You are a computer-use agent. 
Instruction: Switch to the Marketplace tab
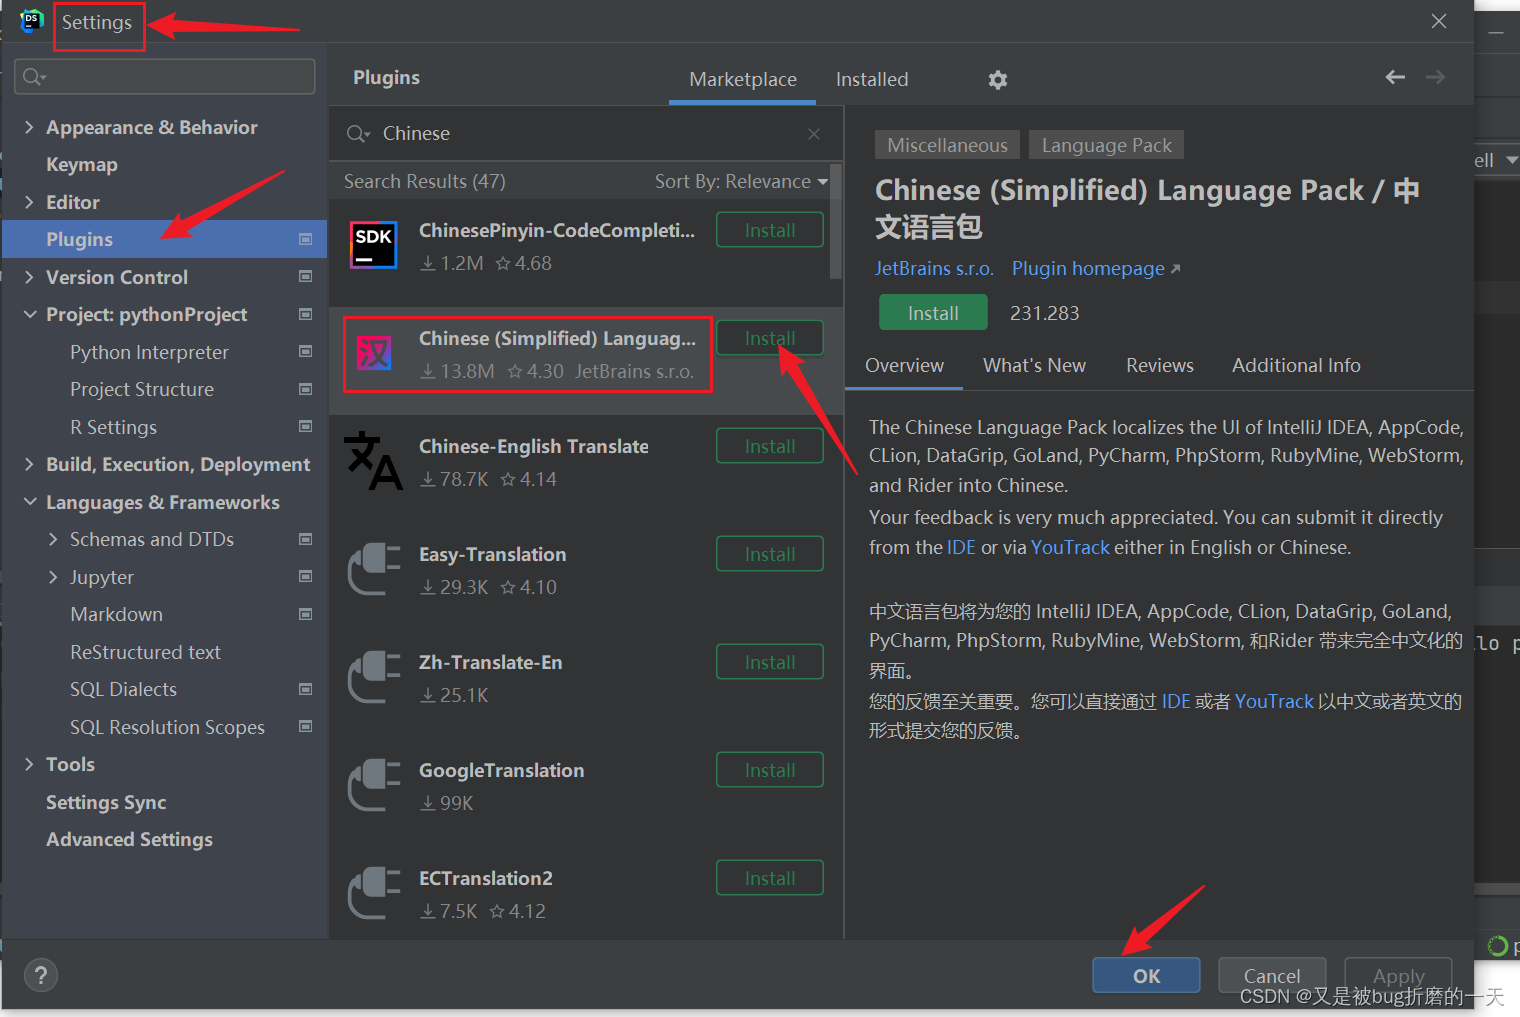pos(743,79)
